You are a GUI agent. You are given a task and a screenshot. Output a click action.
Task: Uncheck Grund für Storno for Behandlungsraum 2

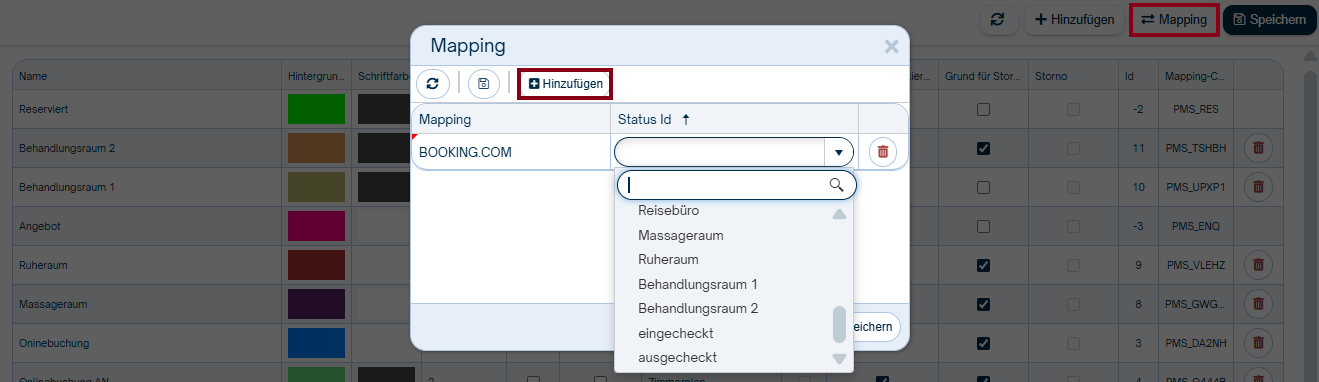click(x=983, y=148)
